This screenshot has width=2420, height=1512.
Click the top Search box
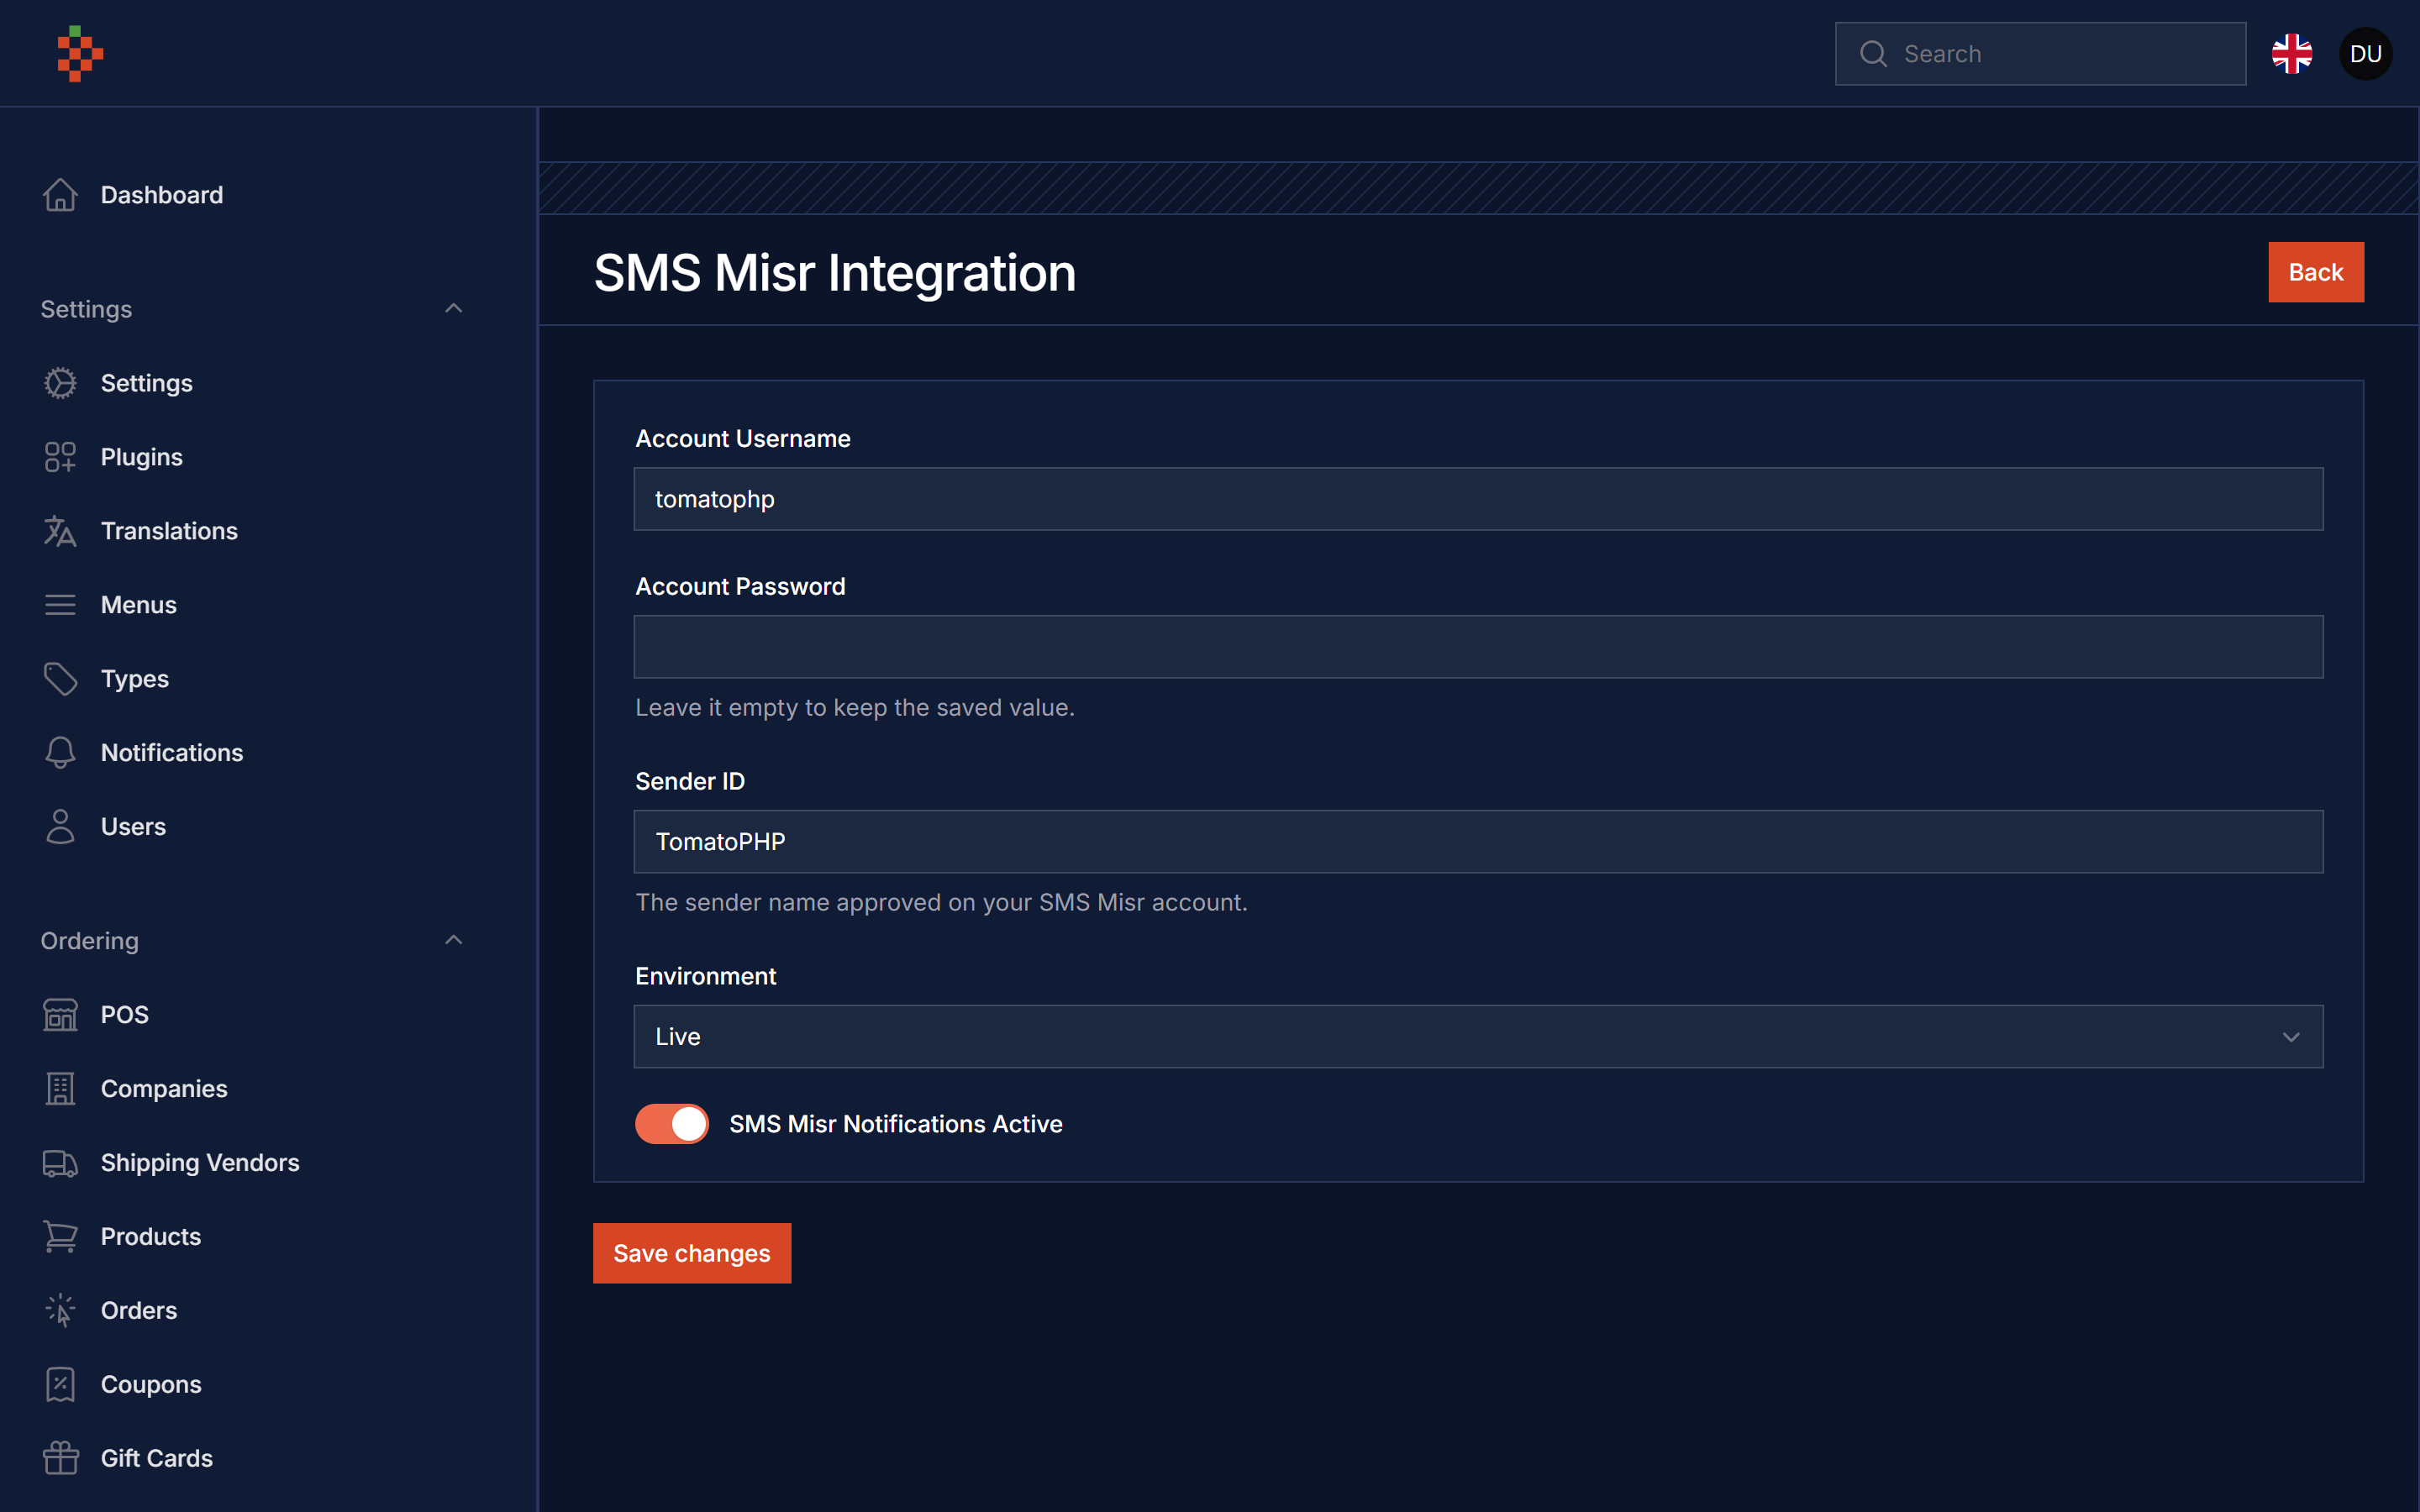click(x=2040, y=54)
